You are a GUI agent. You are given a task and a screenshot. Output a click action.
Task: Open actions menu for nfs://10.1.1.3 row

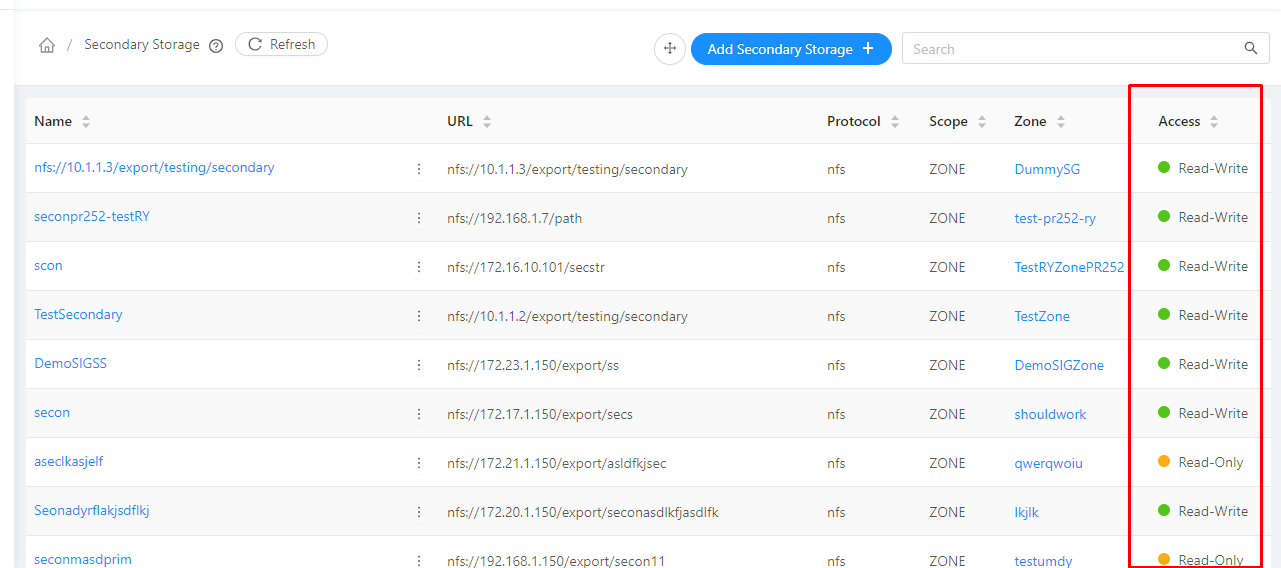click(x=419, y=169)
